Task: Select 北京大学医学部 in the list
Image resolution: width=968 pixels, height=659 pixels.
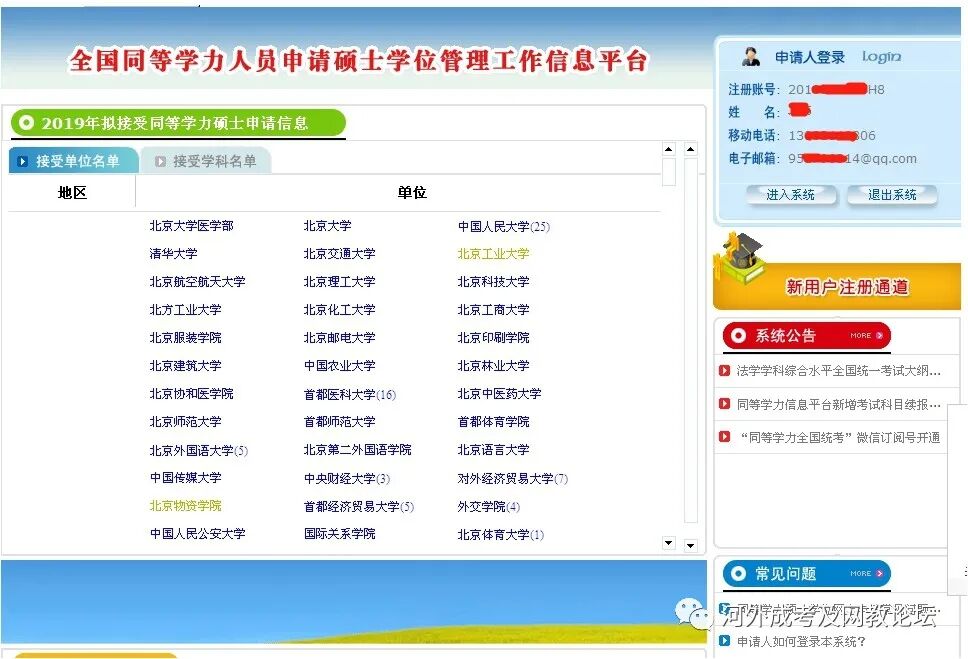Action: click(x=191, y=226)
